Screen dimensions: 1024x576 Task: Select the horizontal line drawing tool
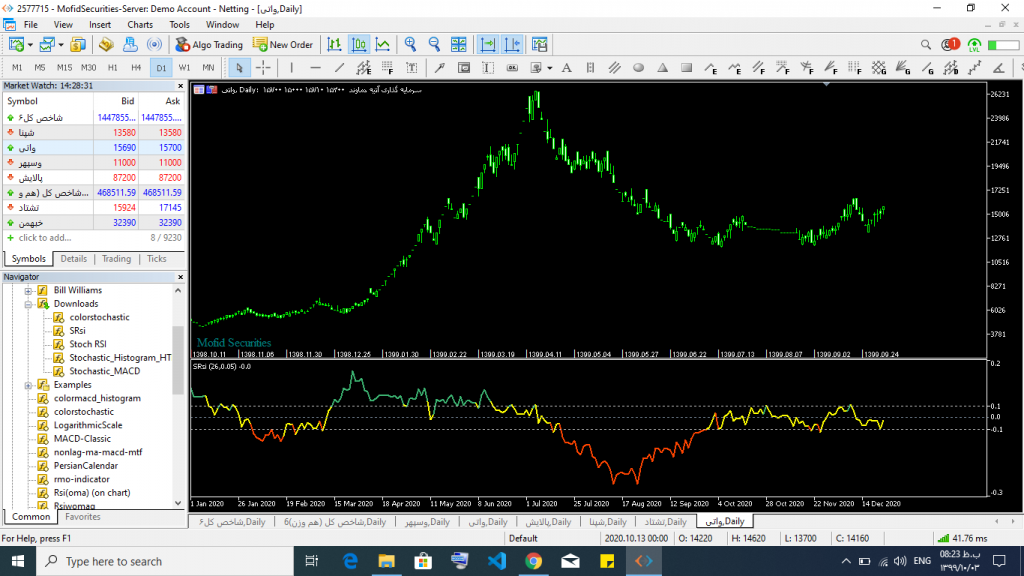tap(315, 67)
